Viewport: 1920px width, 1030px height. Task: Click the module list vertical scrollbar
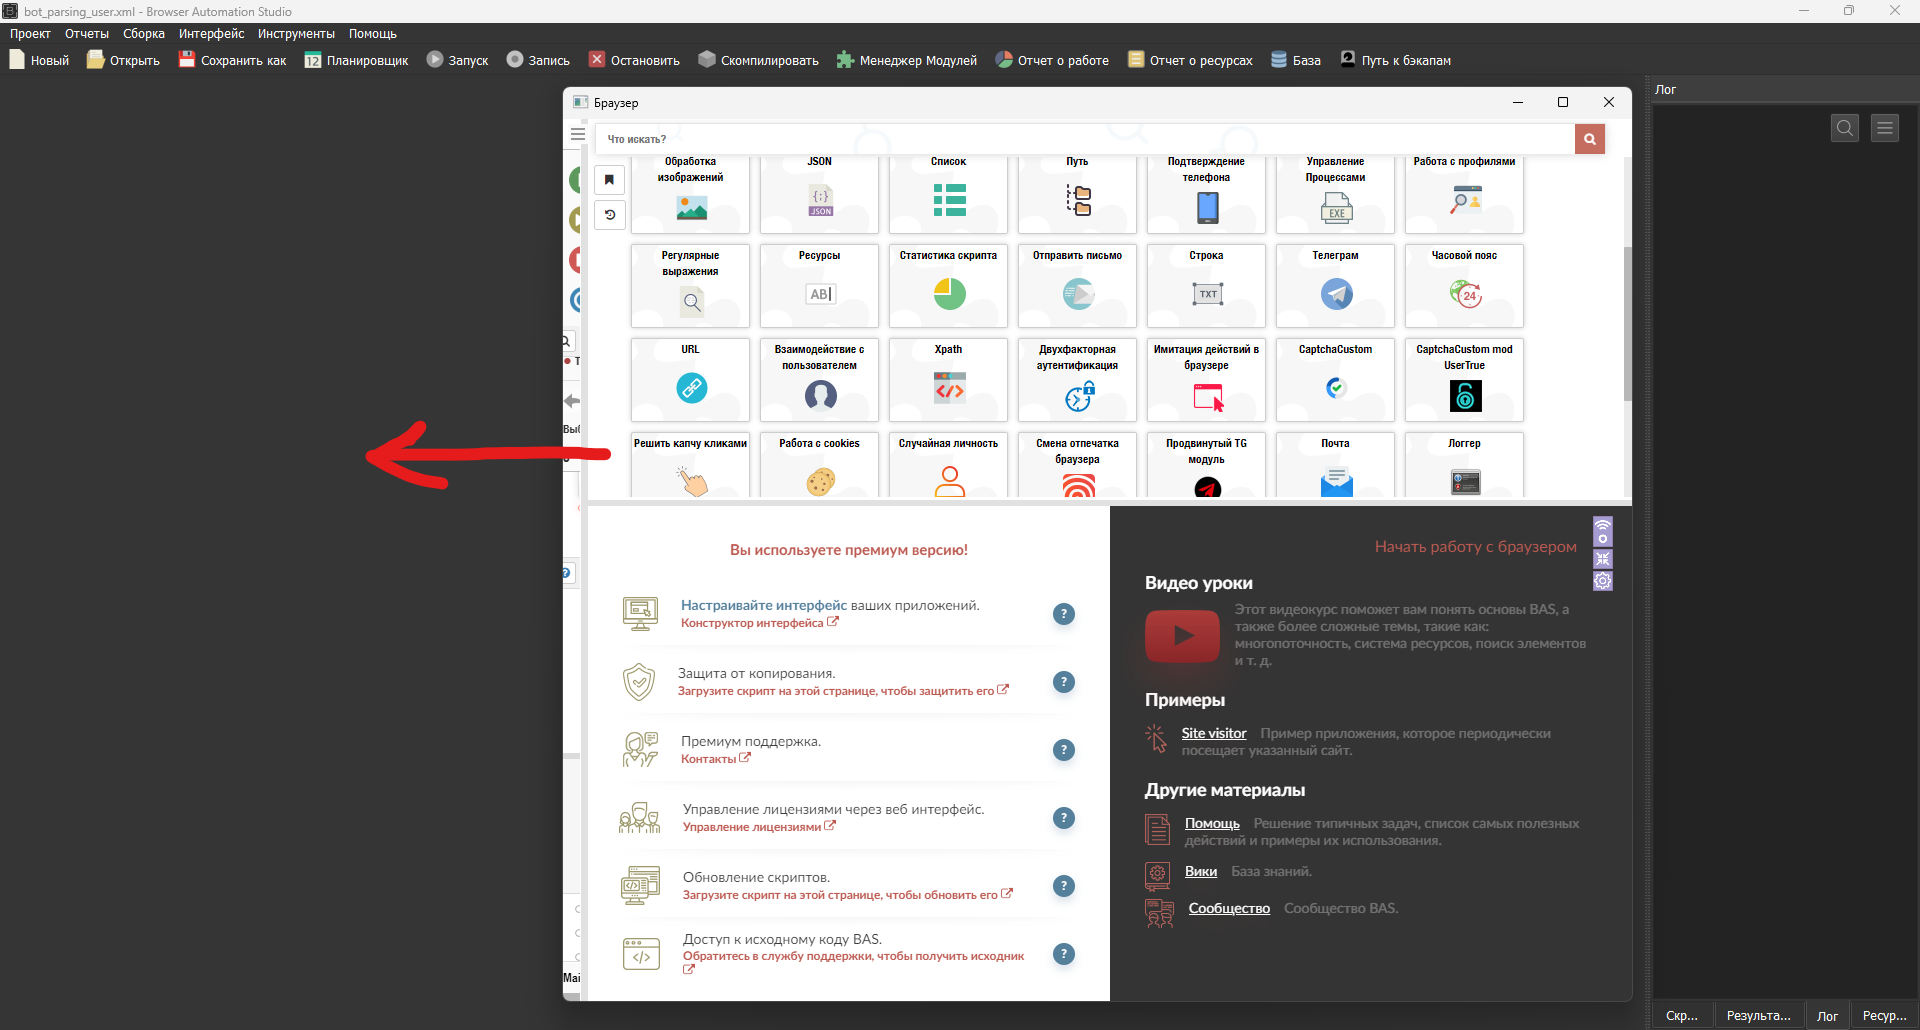tap(1627, 320)
